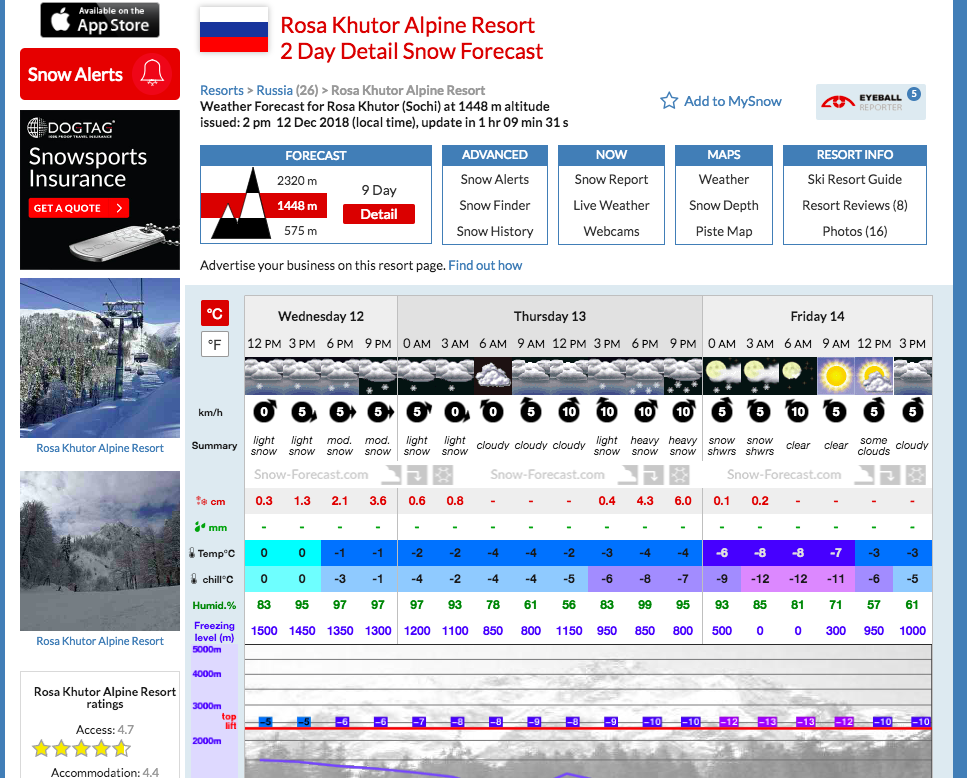The width and height of the screenshot is (967, 778).
Task: Open the chairlift photo thumbnail
Action: [x=100, y=358]
